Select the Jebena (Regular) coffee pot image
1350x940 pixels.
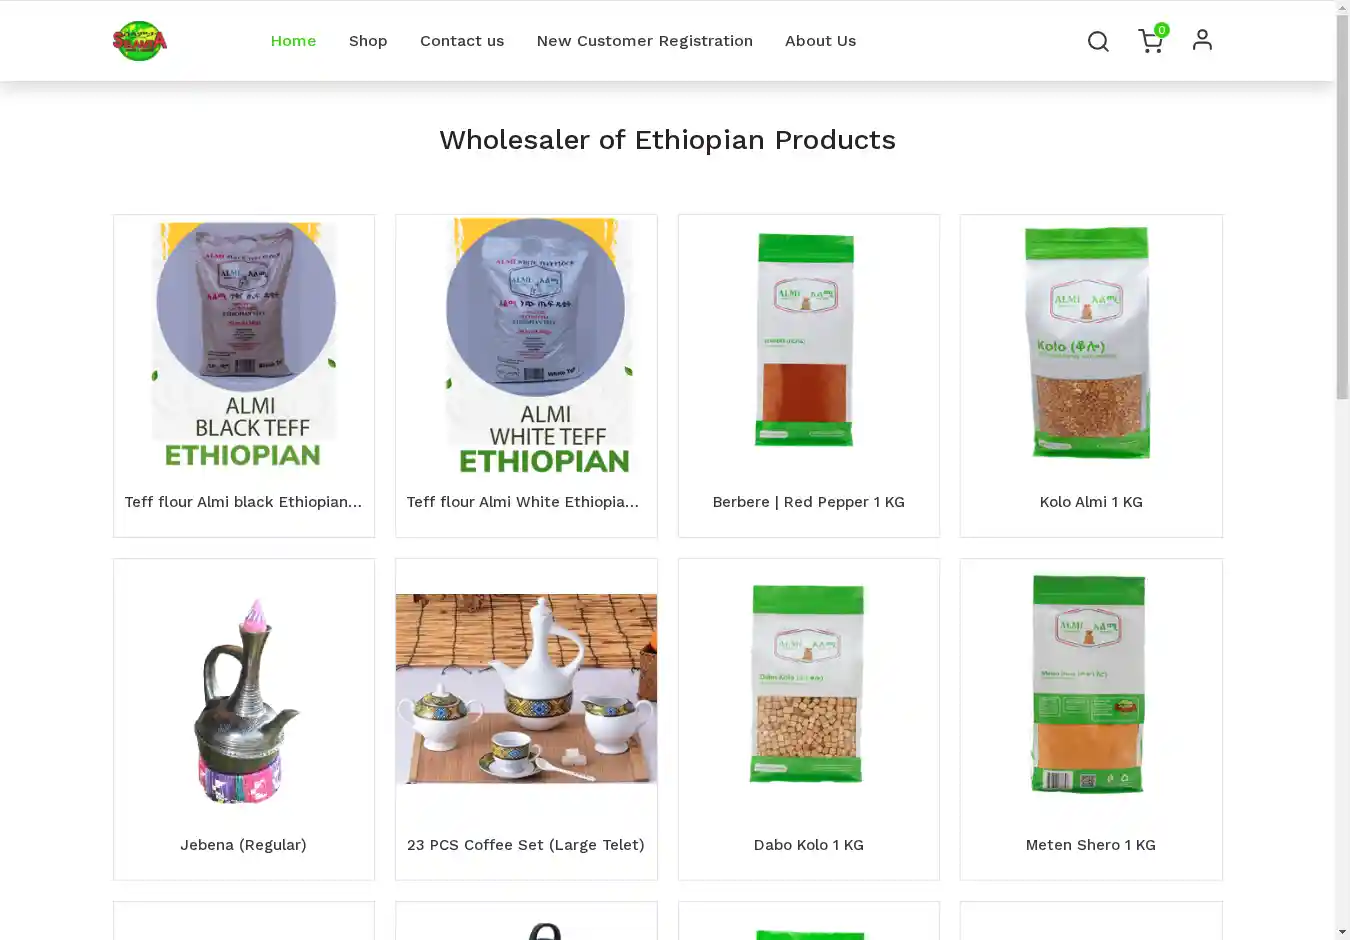(245, 701)
